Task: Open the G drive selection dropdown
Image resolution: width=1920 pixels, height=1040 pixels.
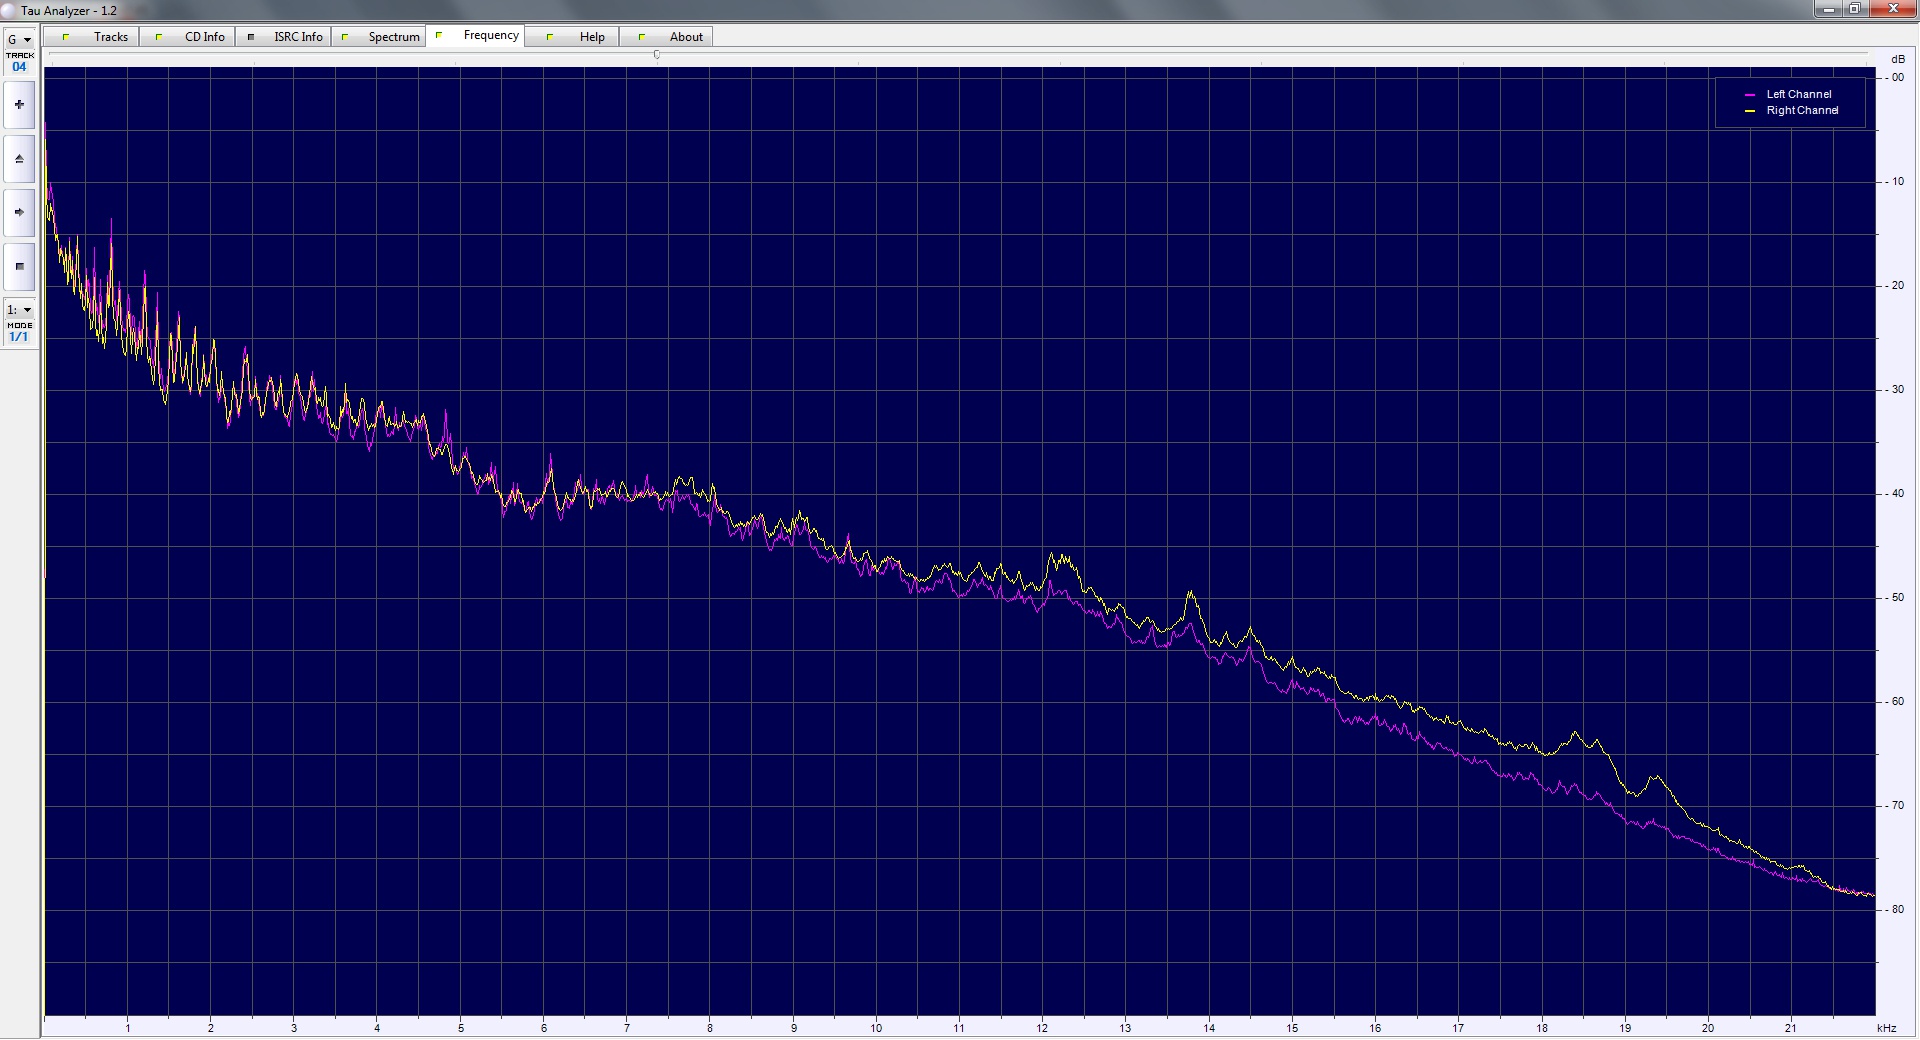Action: click(x=19, y=40)
